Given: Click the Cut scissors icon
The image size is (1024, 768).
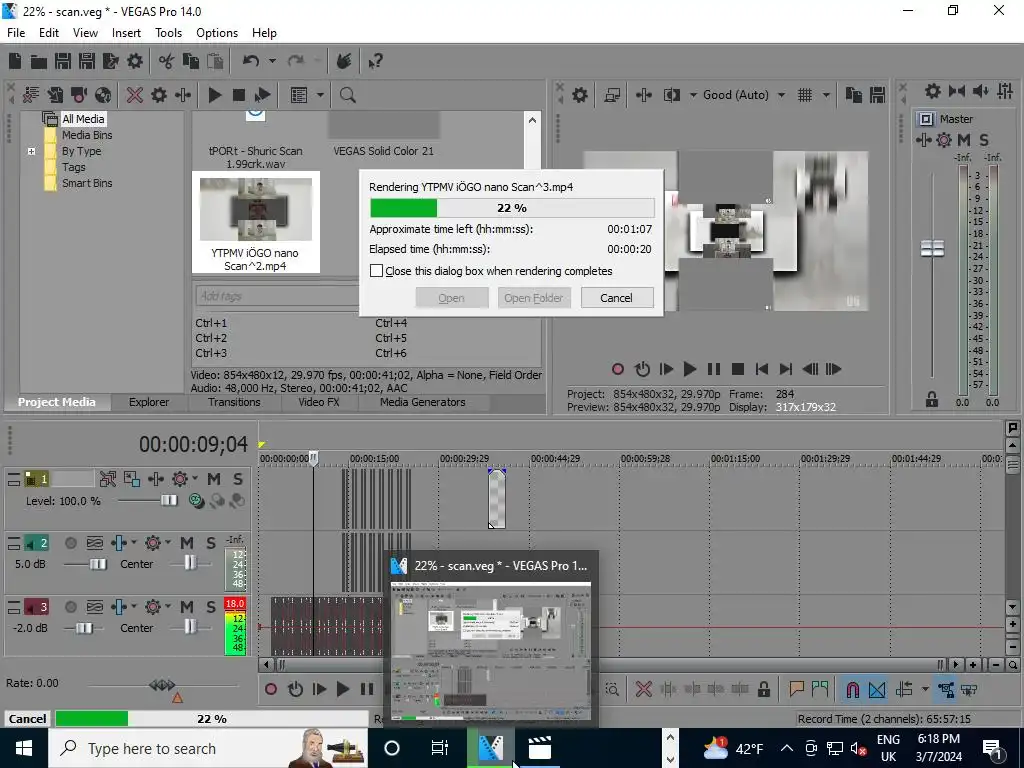Looking at the screenshot, I should pyautogui.click(x=167, y=61).
